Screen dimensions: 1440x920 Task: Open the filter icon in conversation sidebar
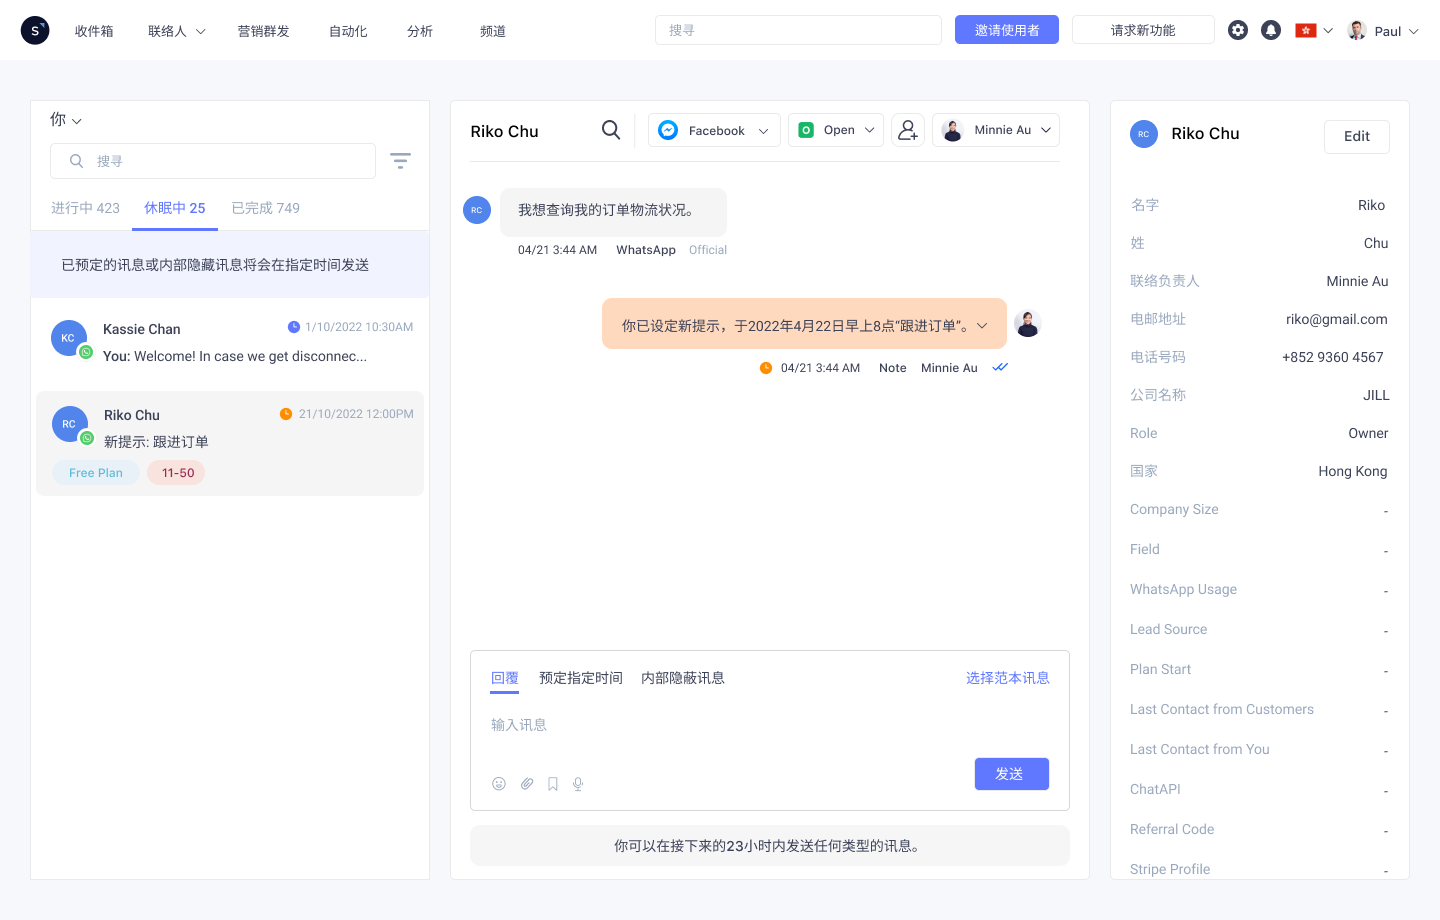(x=400, y=160)
